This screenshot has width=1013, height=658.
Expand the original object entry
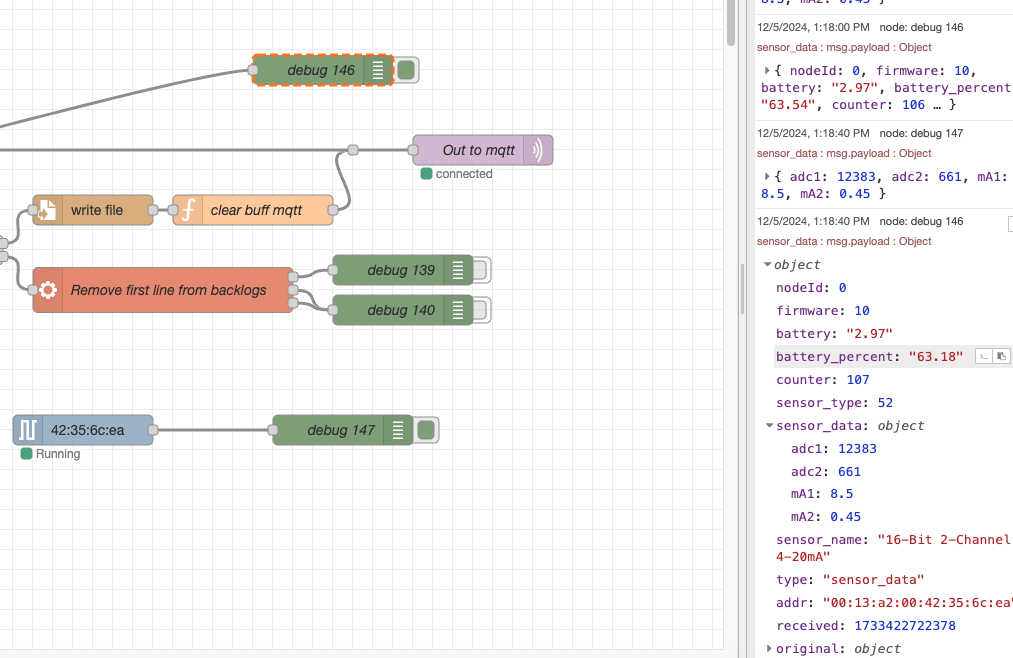[x=768, y=648]
